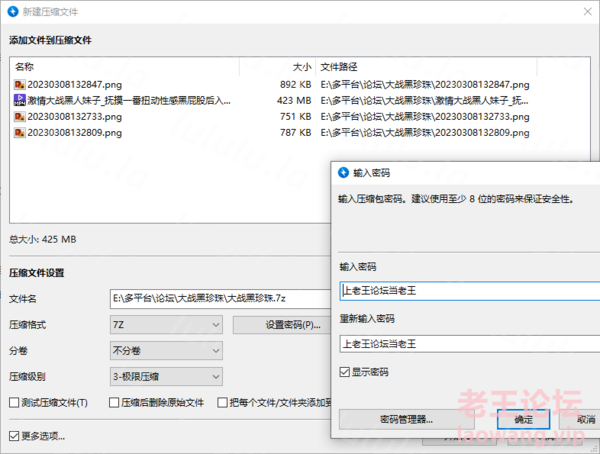This screenshot has width=600, height=454.
Task: Select file name 20230308132809.png in list
Action: [x=75, y=132]
